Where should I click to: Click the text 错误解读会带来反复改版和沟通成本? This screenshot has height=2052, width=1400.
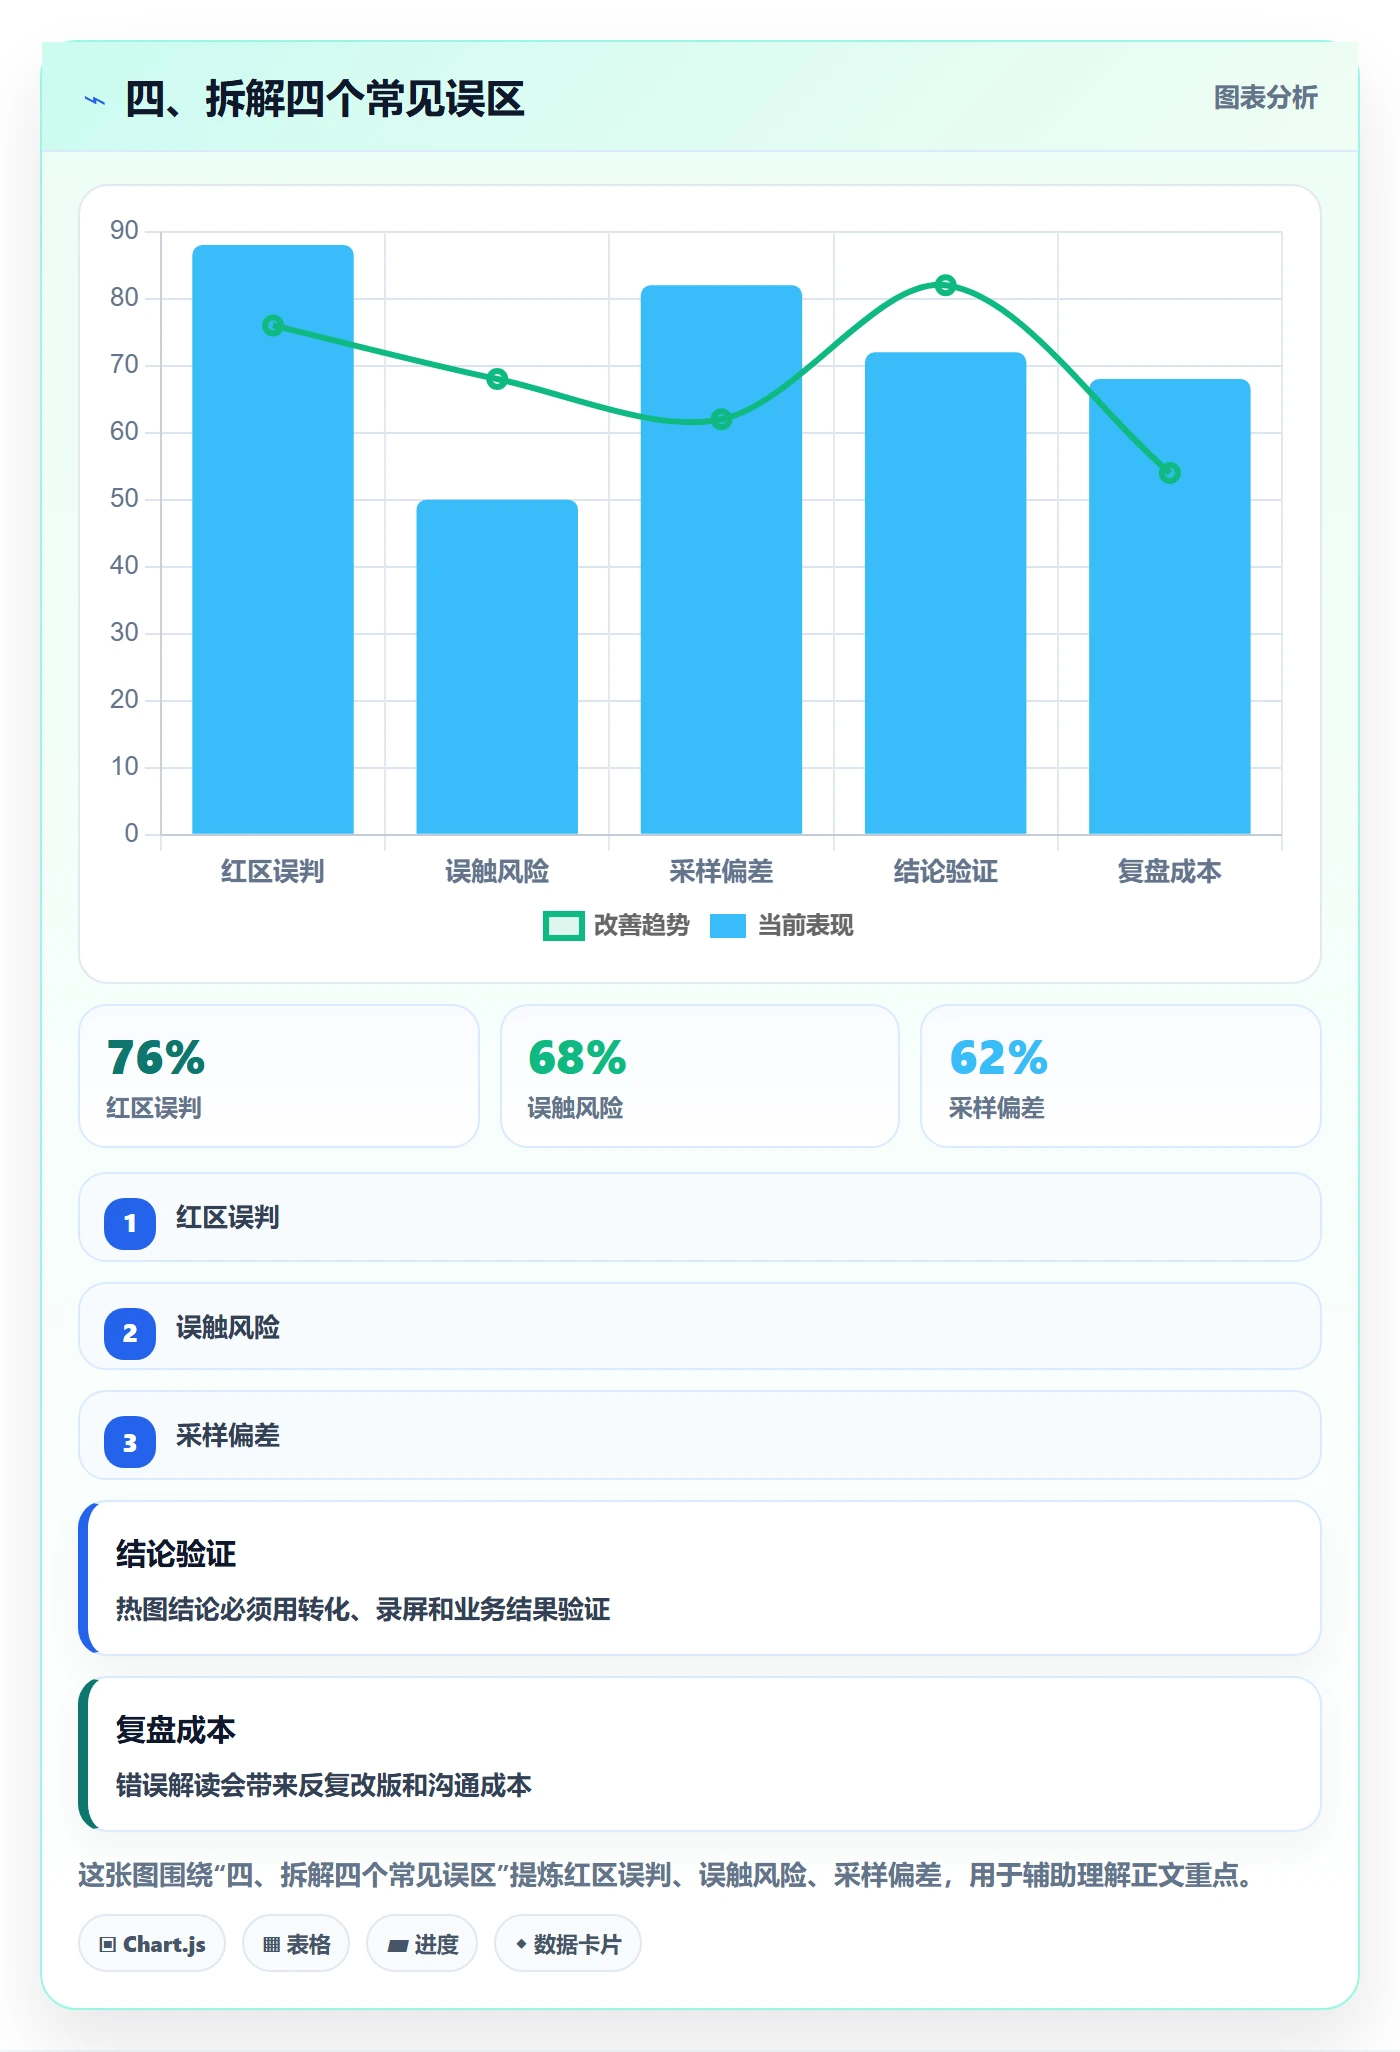tap(324, 1785)
